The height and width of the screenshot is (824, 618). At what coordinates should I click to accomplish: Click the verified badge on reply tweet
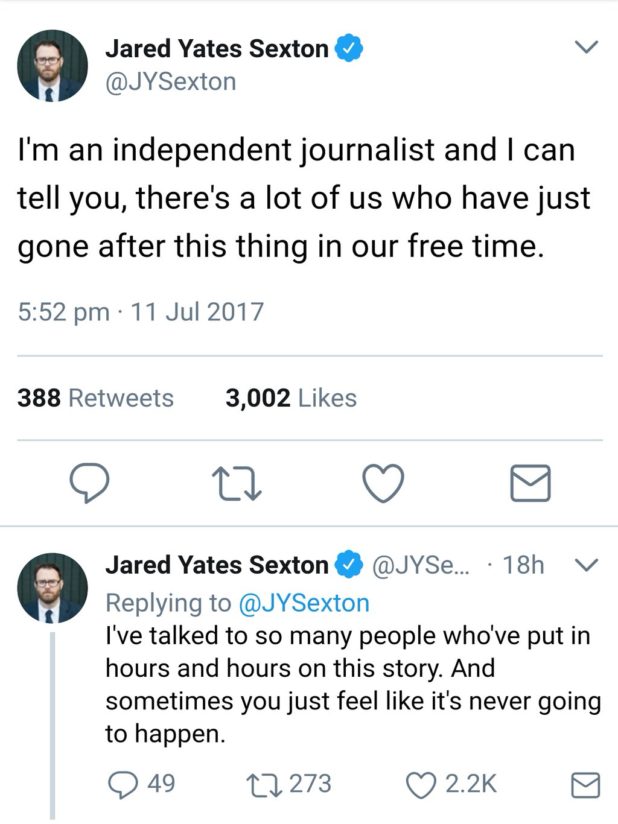tap(347, 566)
